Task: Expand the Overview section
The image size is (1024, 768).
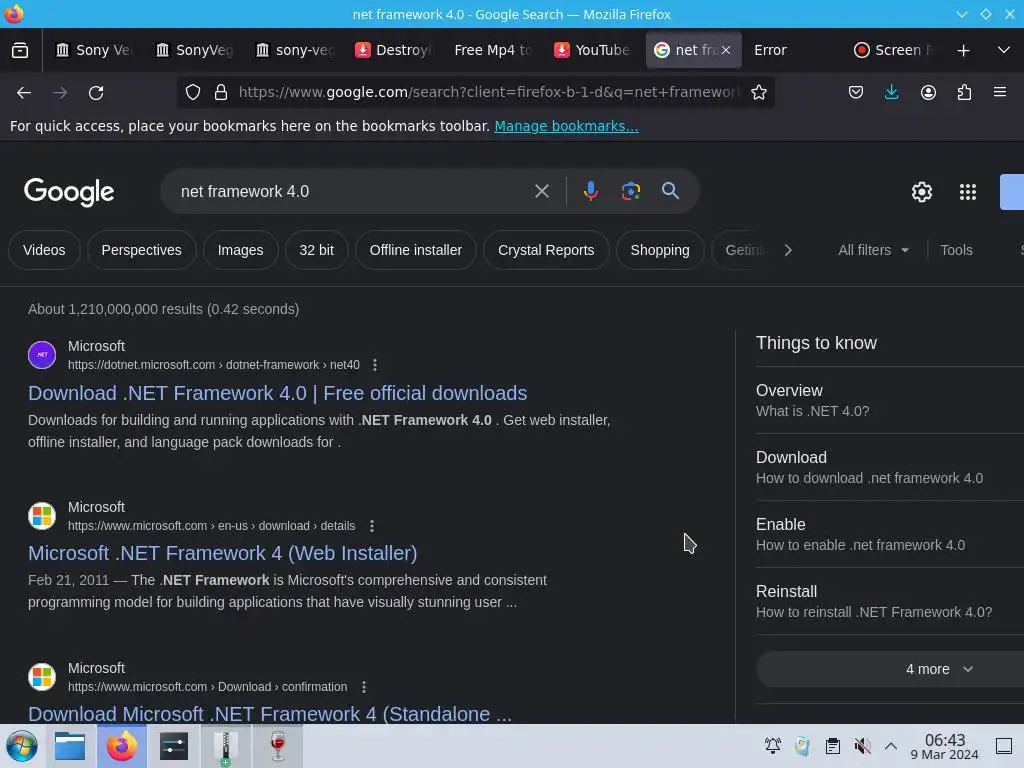Action: pyautogui.click(x=889, y=400)
